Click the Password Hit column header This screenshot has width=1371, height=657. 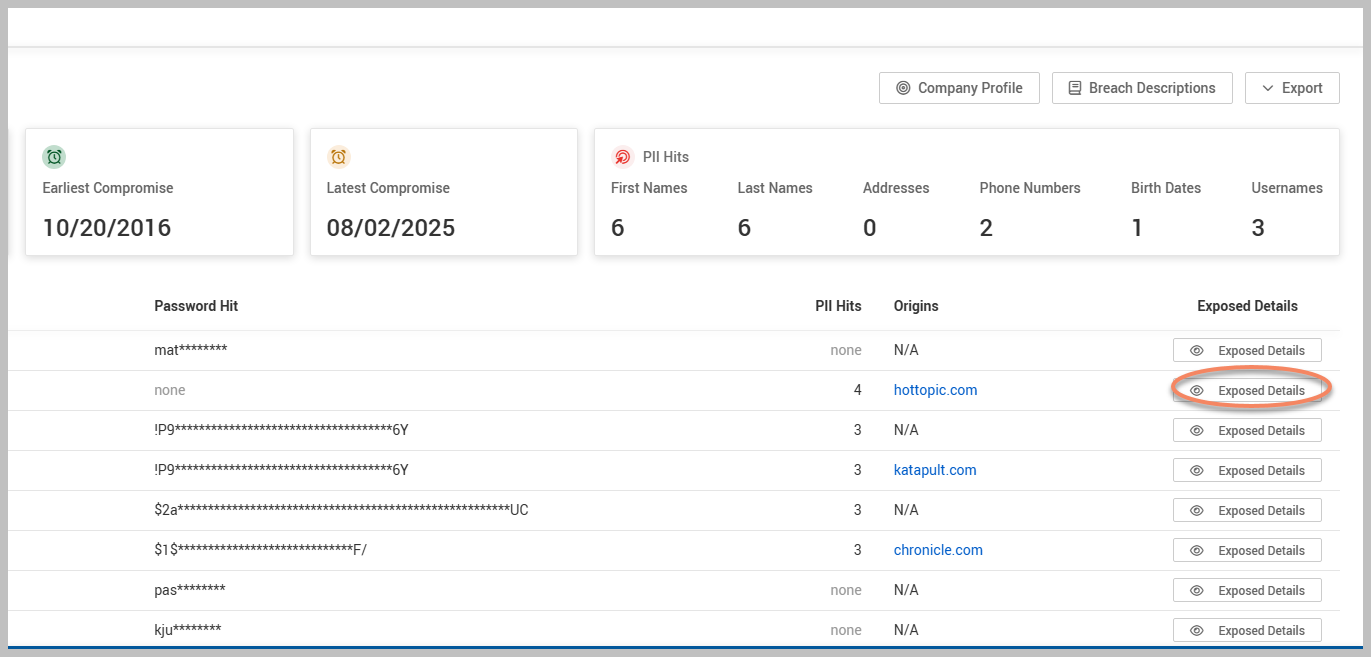click(x=196, y=306)
